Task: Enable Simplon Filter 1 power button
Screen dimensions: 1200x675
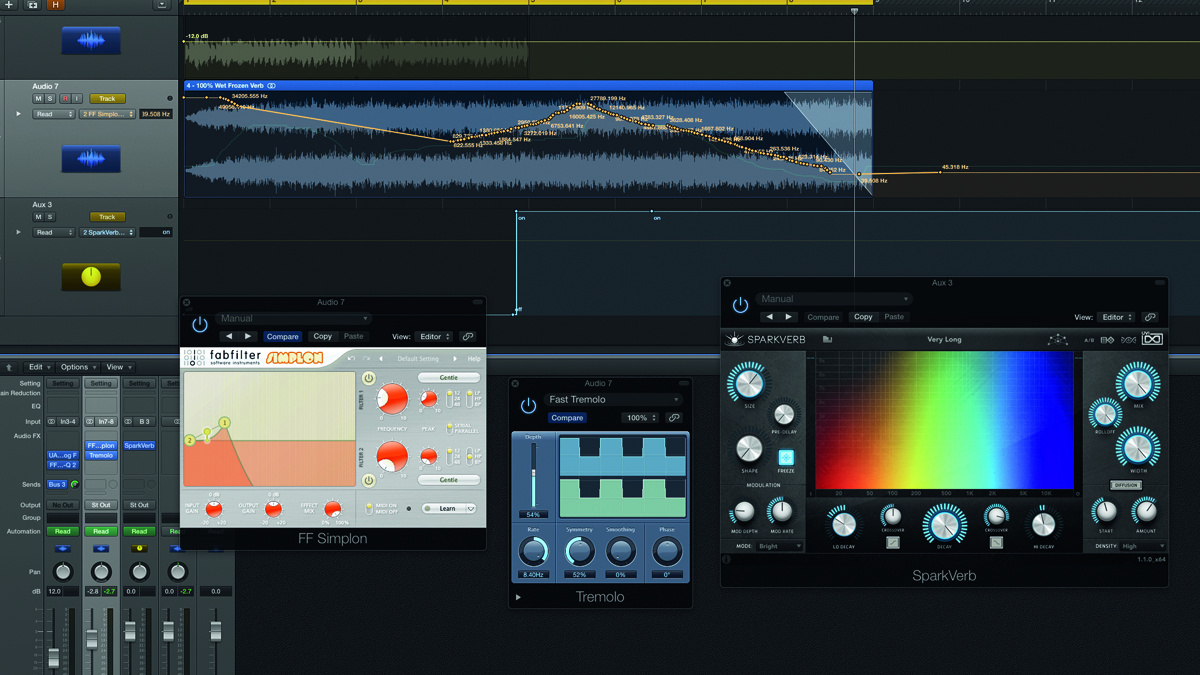Action: pyautogui.click(x=369, y=378)
